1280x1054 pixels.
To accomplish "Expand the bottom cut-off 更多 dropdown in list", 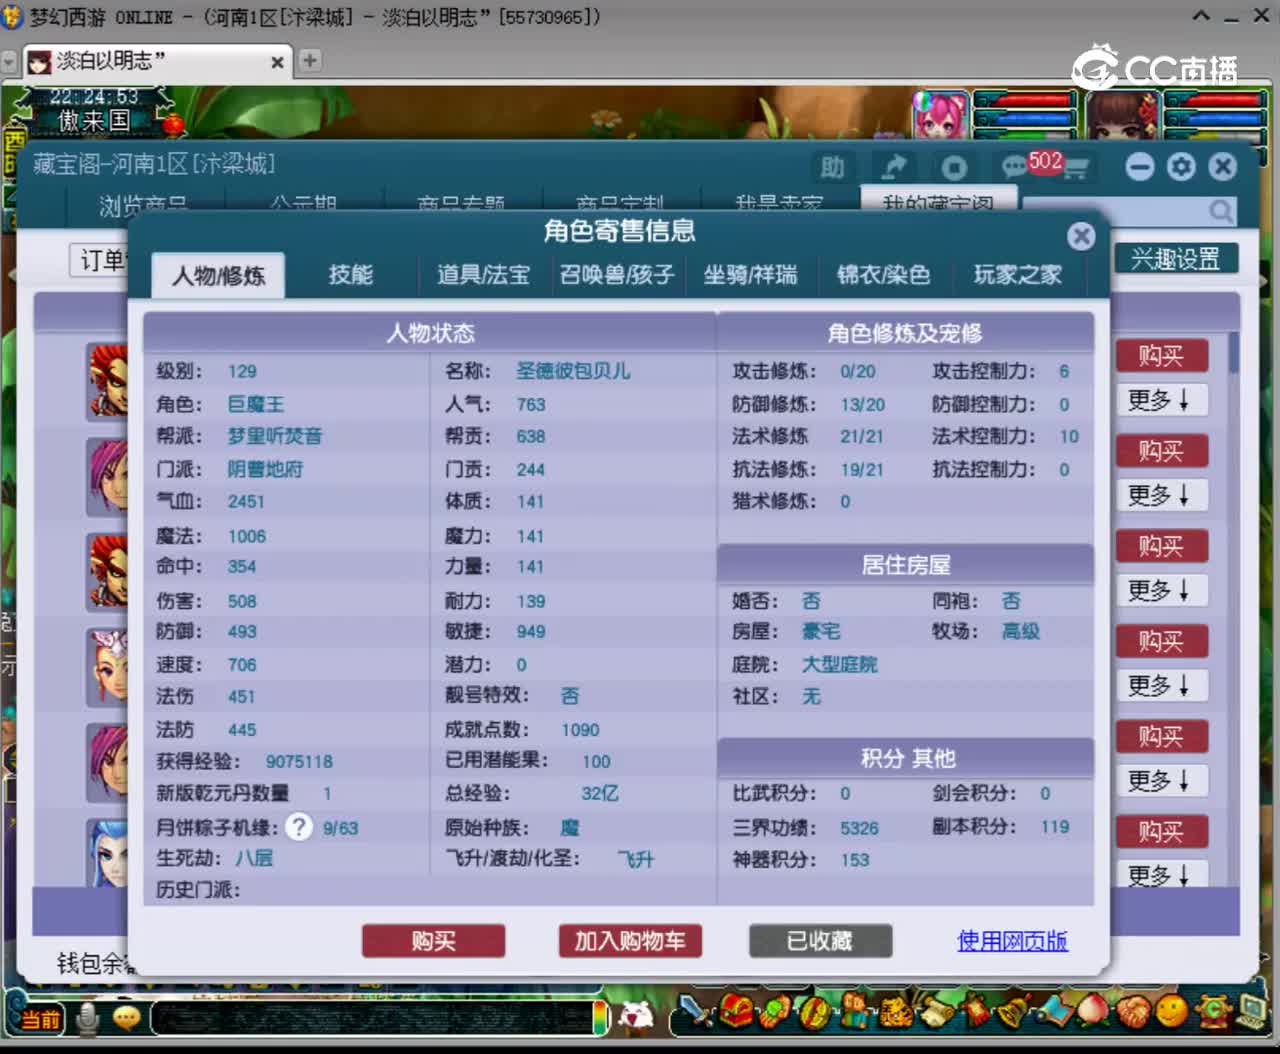I will coord(1161,874).
